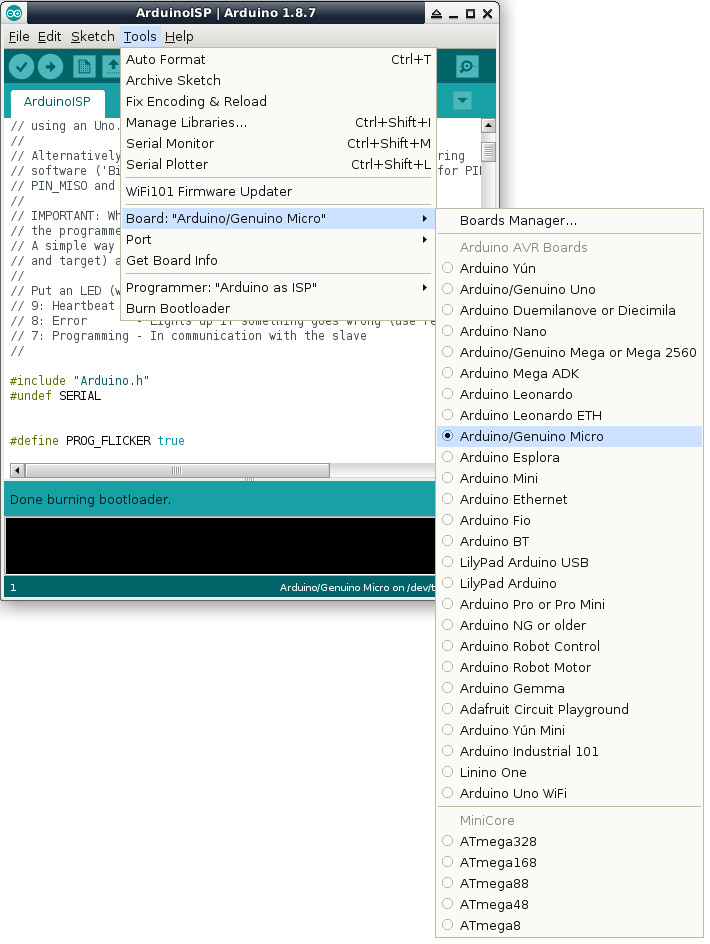
Task: Select the Arduino Yún Mini board
Action: [x=569, y=730]
